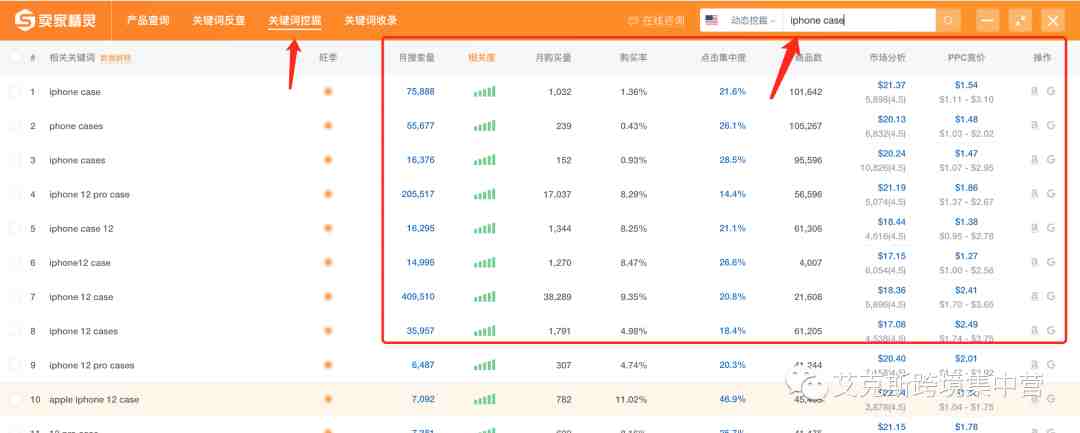Open Amazon icon for iphone cases row
This screenshot has width=1080, height=433.
click(x=1034, y=160)
